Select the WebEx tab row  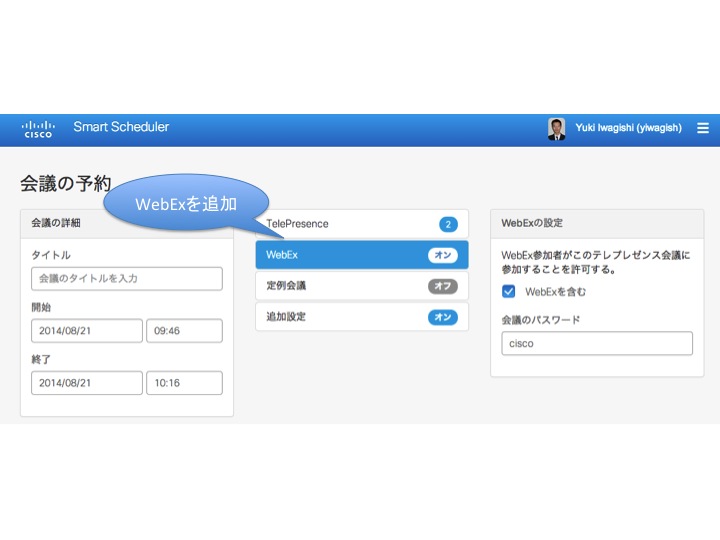[340, 255]
